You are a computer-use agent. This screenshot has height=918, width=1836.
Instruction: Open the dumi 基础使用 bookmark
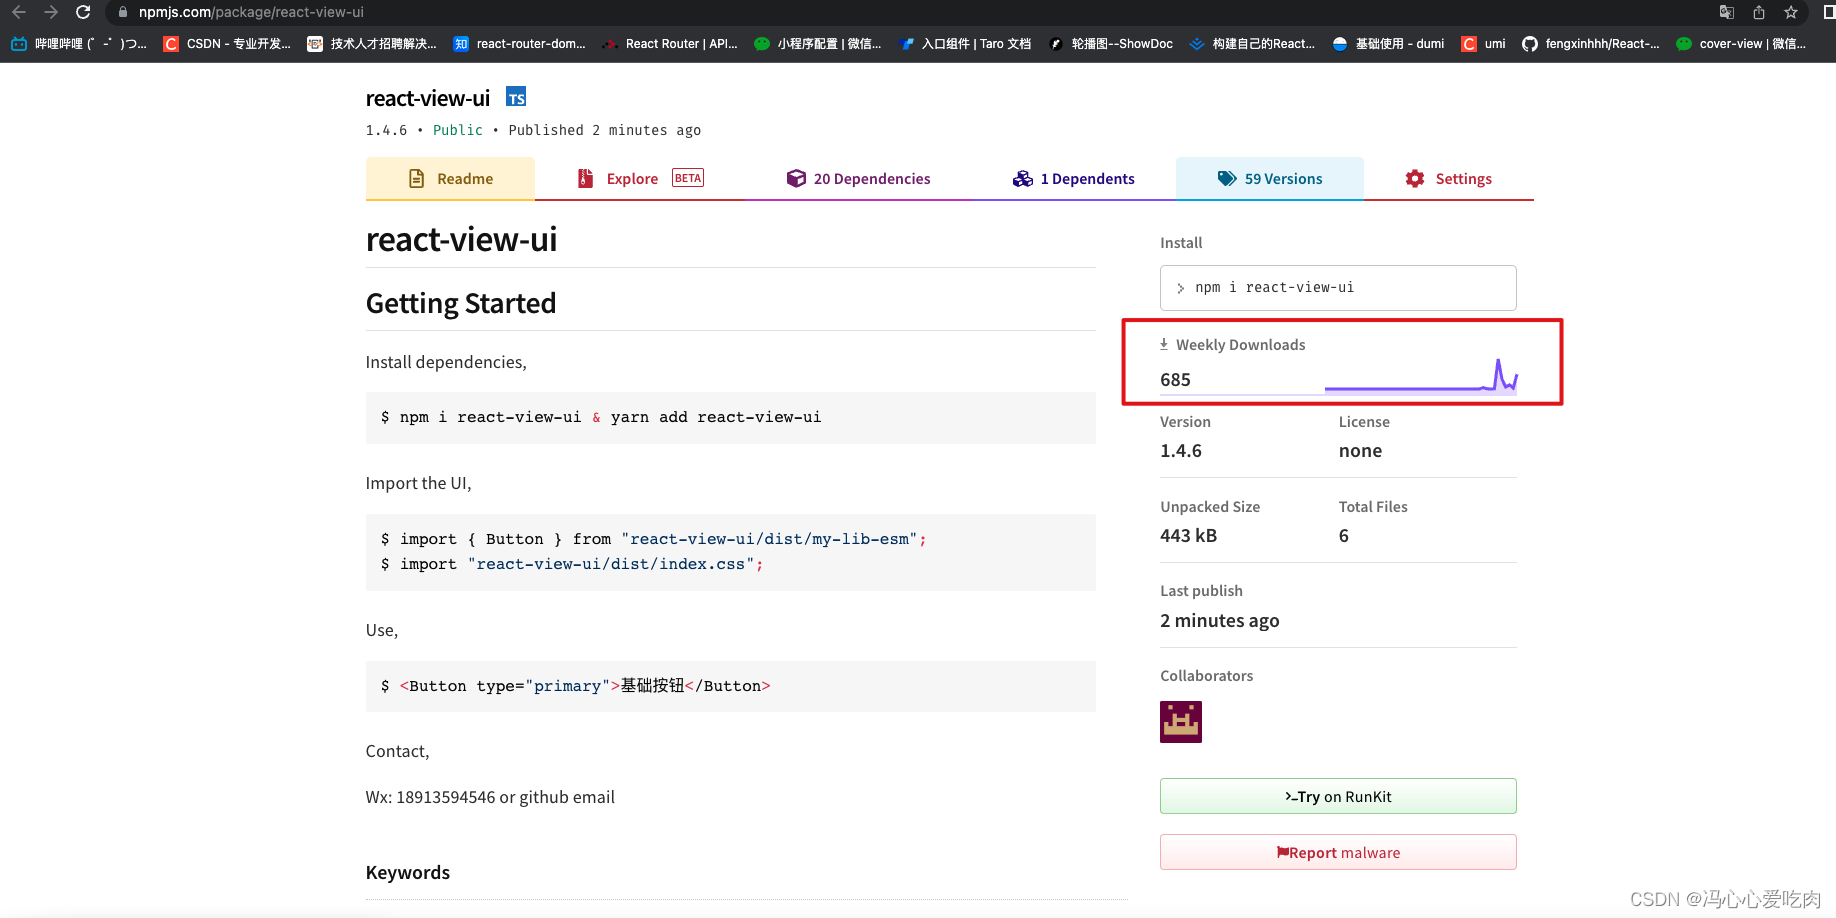[1388, 44]
